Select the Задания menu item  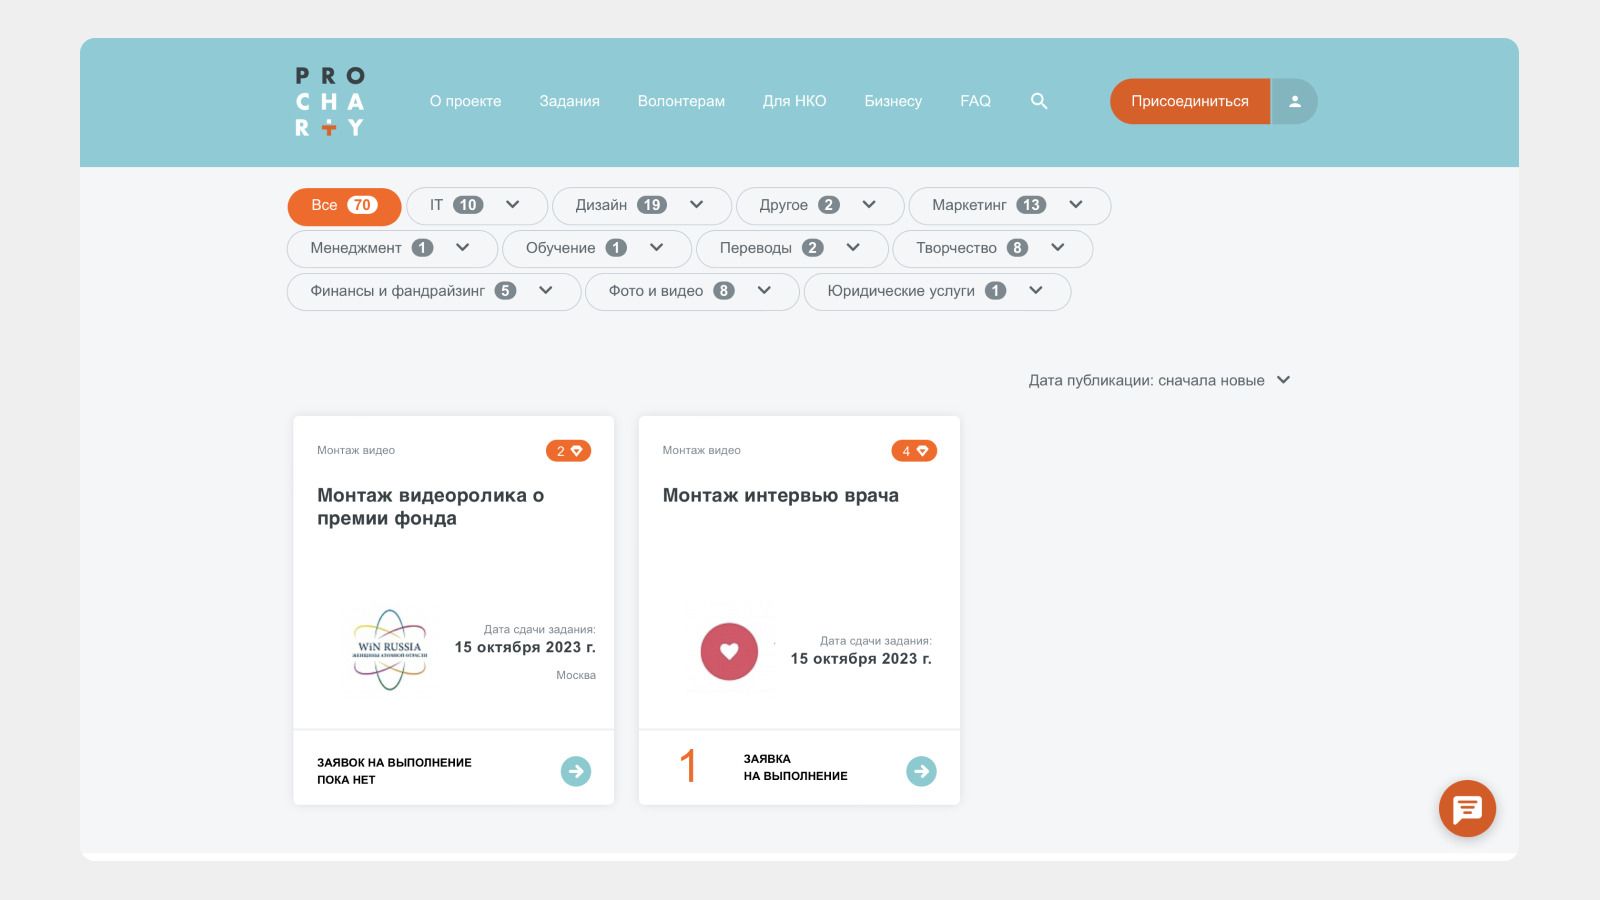point(569,101)
